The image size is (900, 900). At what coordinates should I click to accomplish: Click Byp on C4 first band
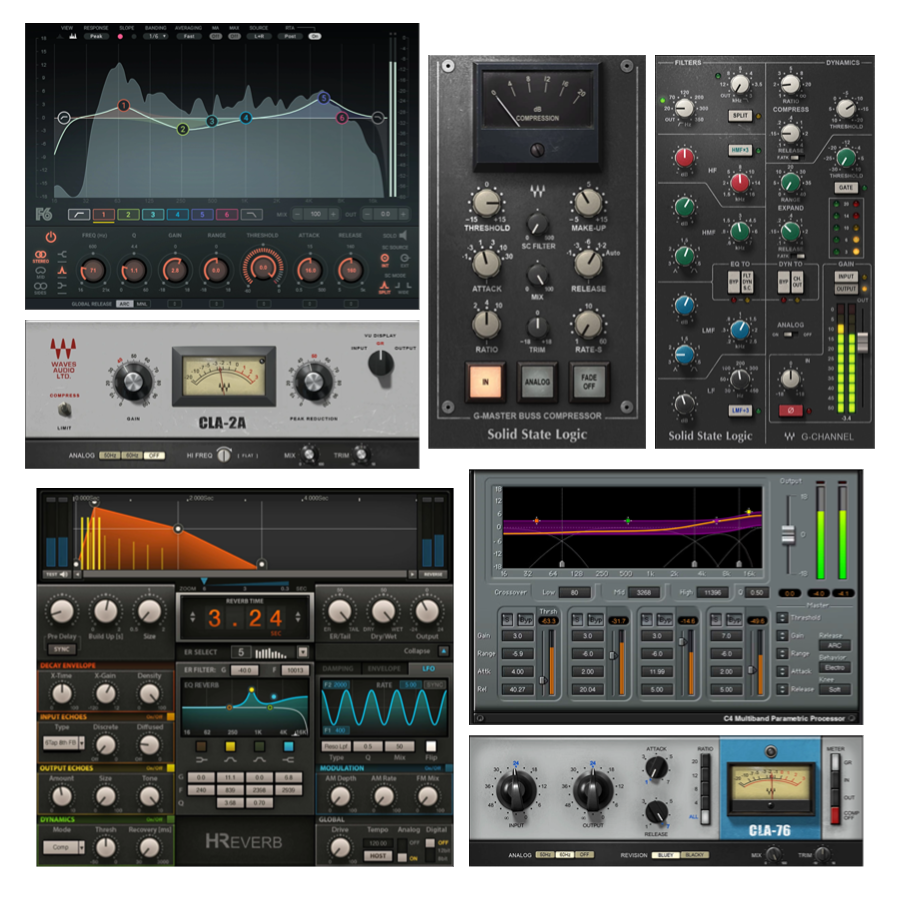[x=525, y=620]
